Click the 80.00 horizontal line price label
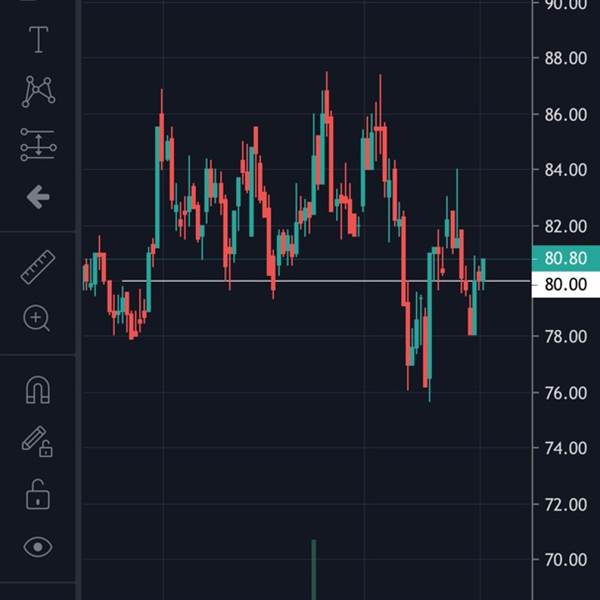This screenshot has height=600, width=600. [x=566, y=284]
